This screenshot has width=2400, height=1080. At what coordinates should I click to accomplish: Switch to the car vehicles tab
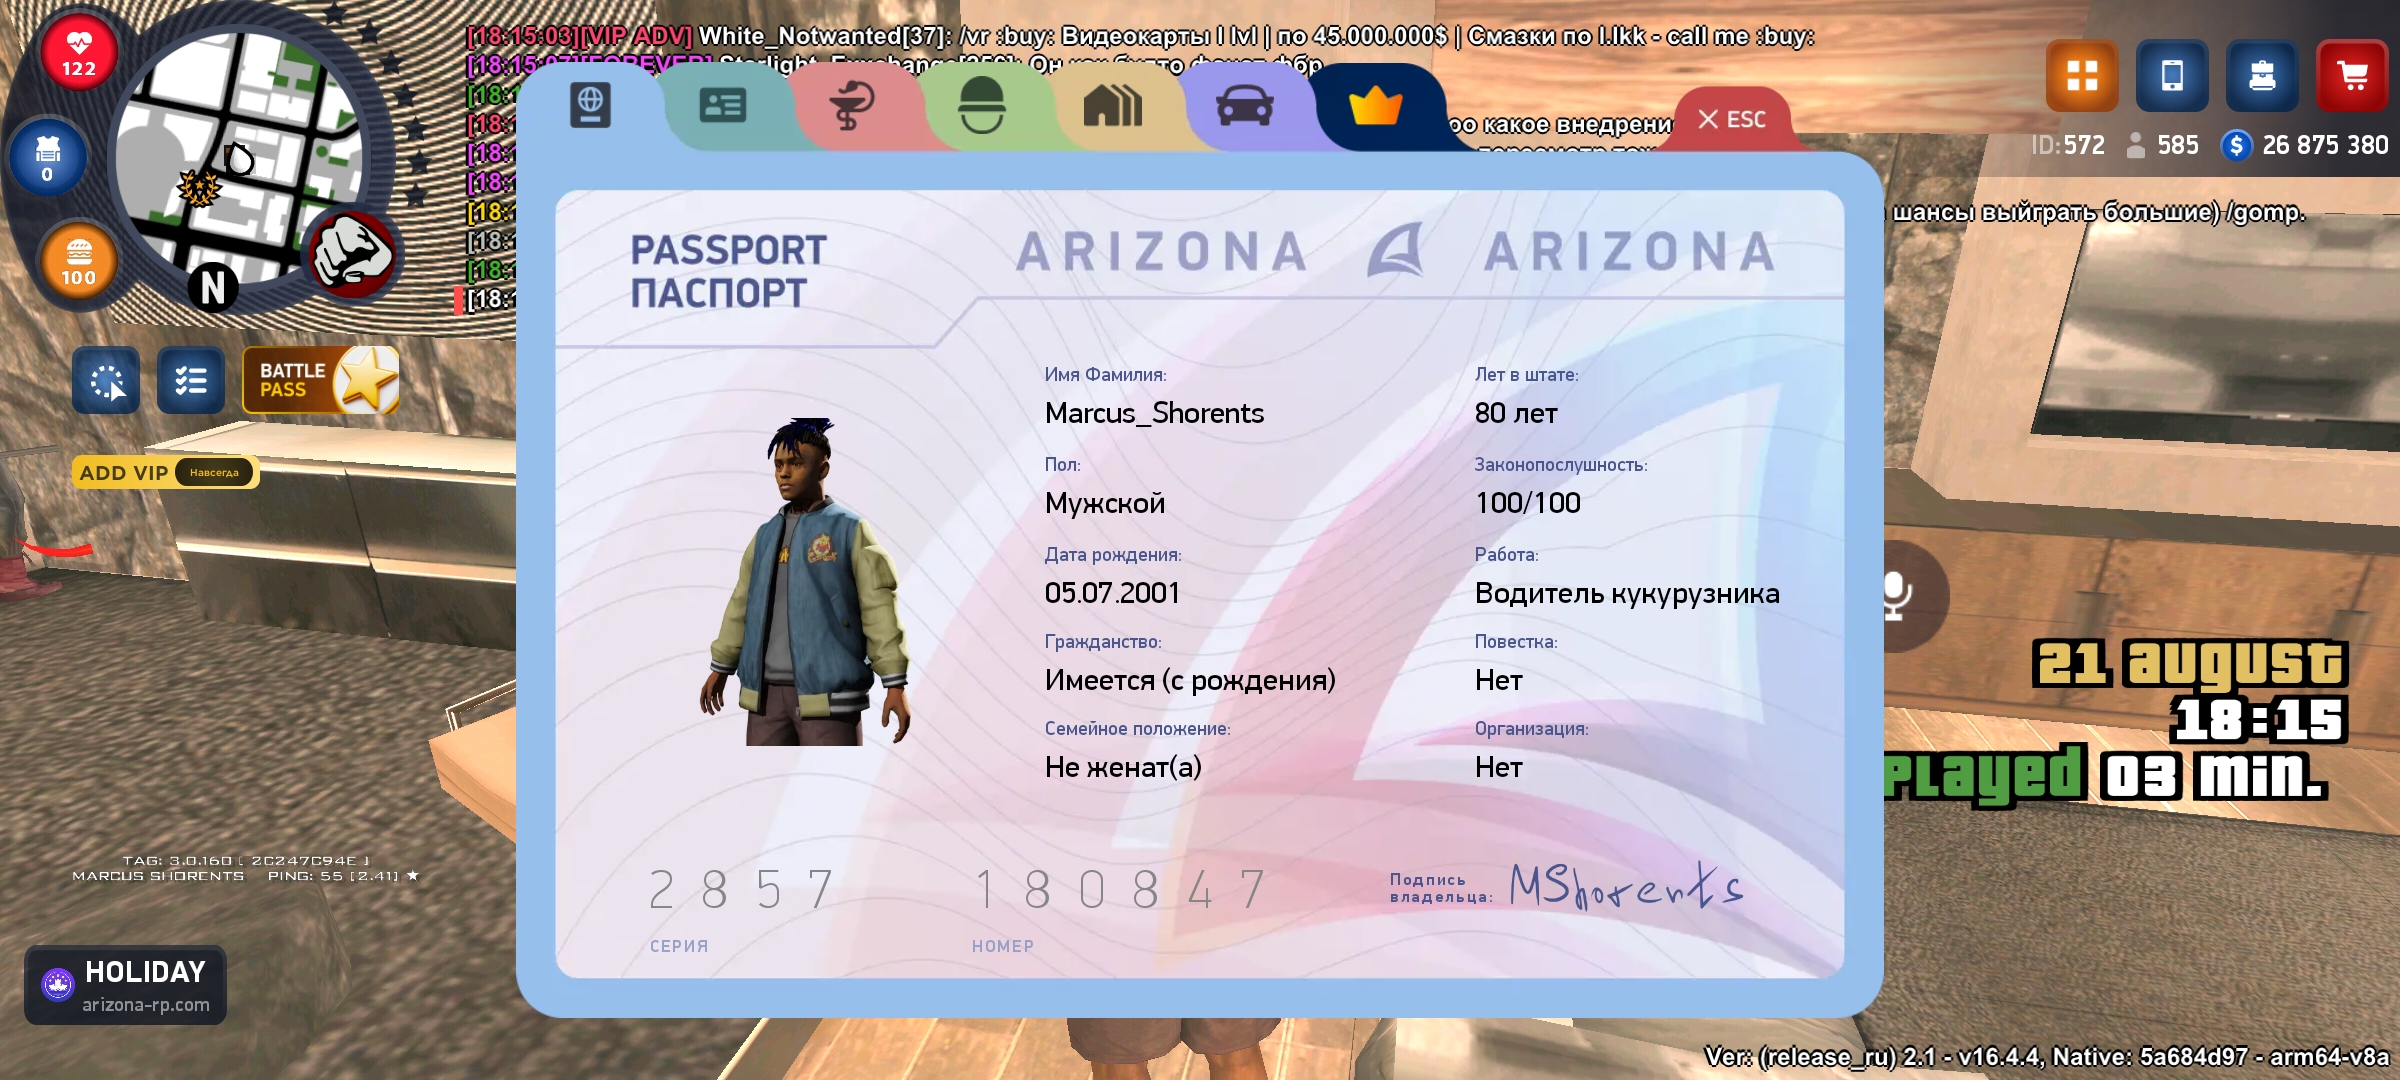[1245, 105]
